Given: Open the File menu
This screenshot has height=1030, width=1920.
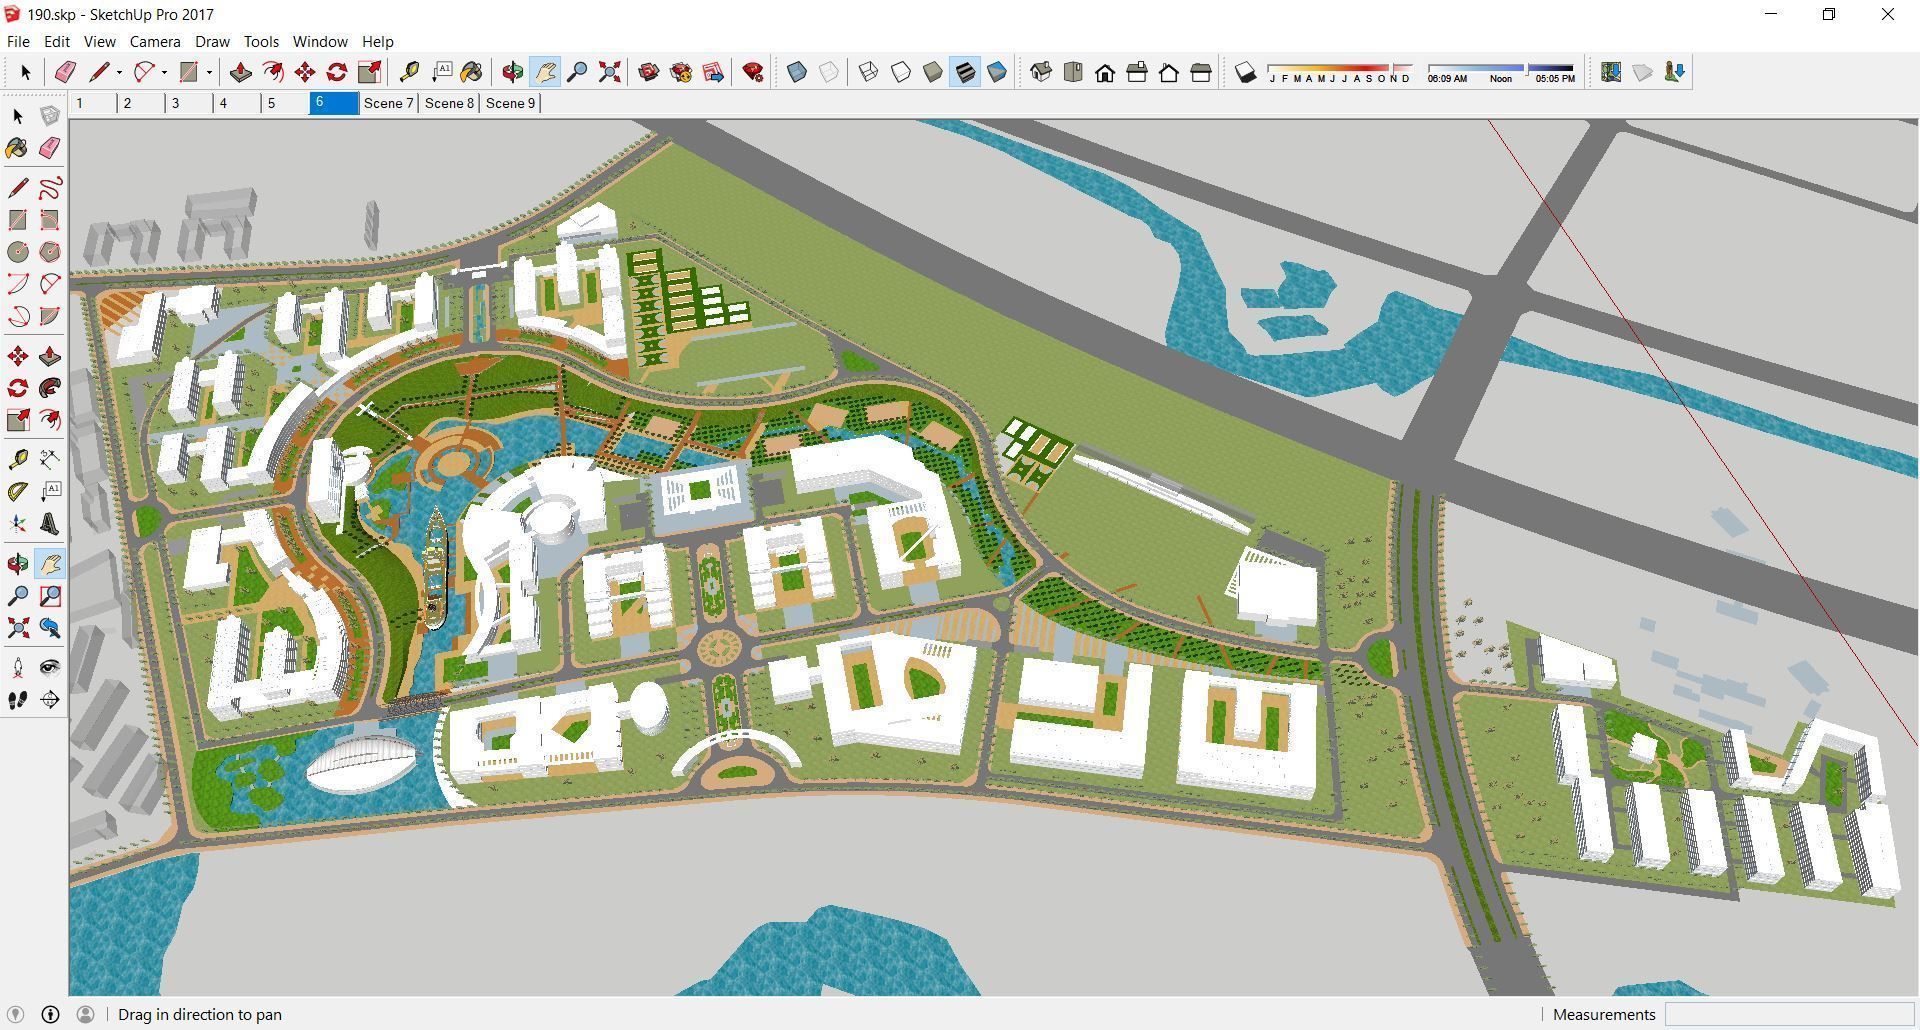Looking at the screenshot, I should 18,42.
